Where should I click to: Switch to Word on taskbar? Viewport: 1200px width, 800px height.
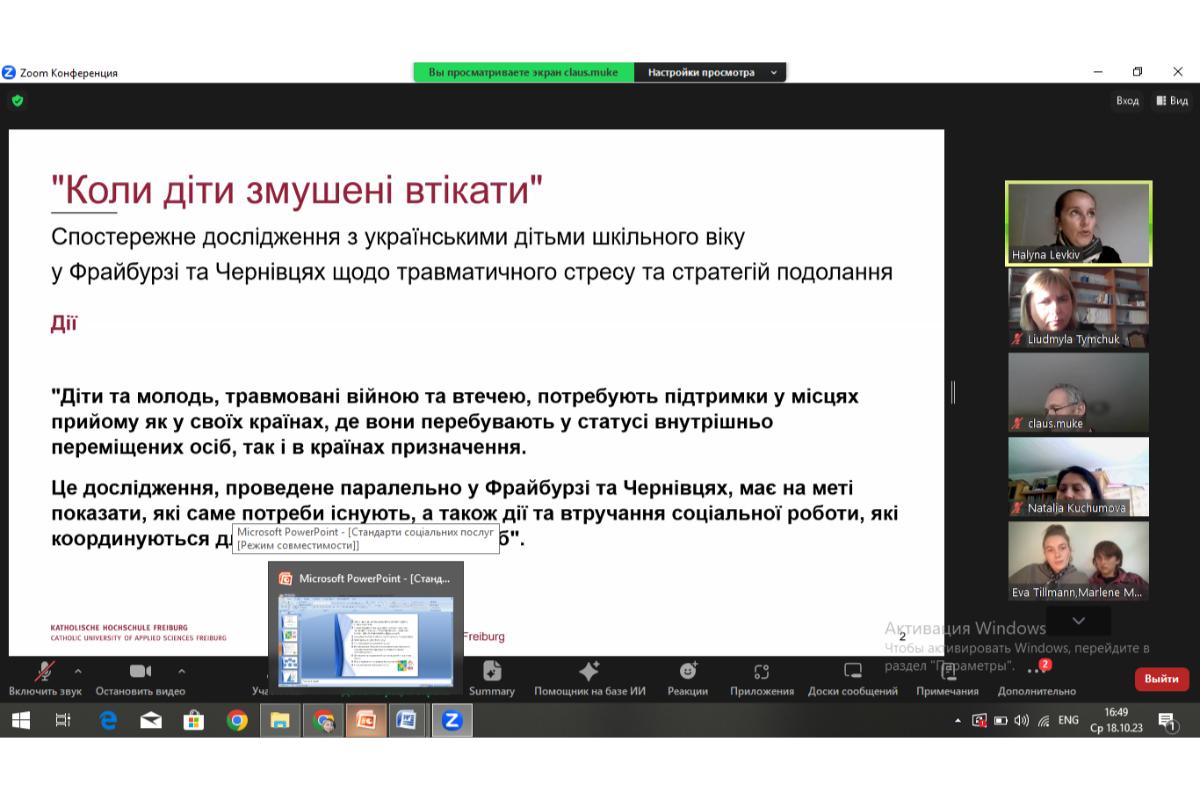pyautogui.click(x=408, y=720)
